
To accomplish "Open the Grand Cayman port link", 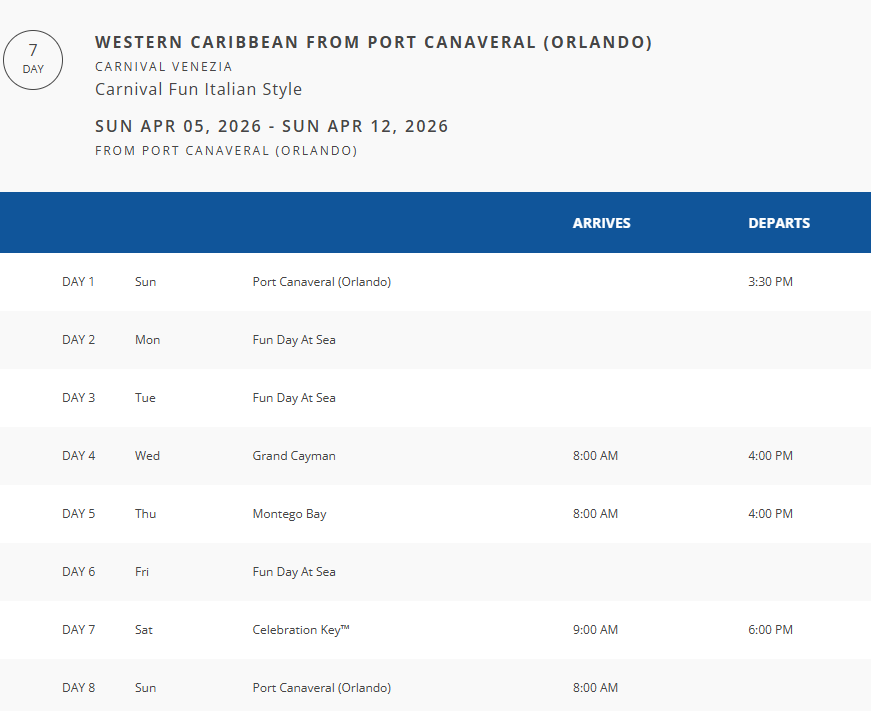I will 294,456.
